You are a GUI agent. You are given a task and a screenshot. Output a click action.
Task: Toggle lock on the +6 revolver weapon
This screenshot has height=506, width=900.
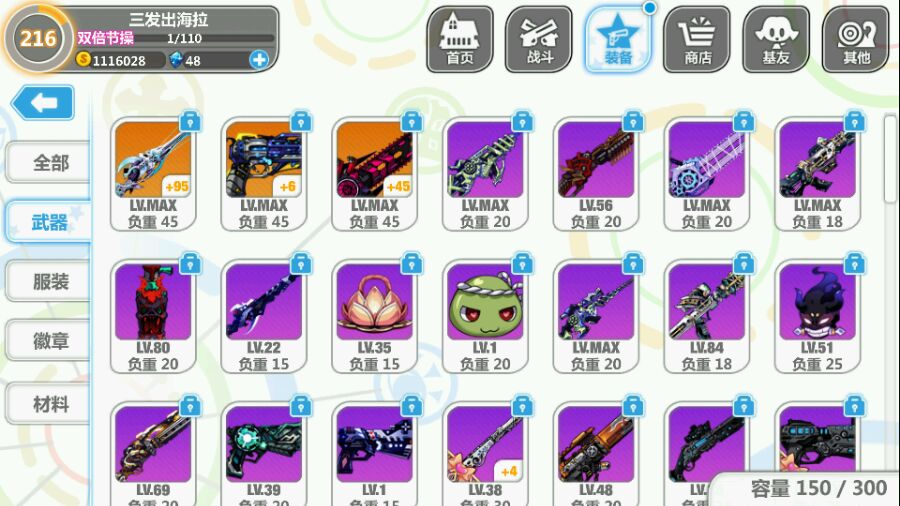tap(301, 121)
